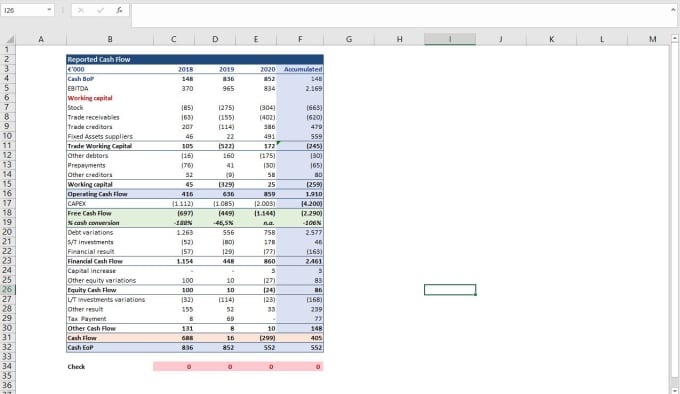The image size is (680, 394).
Task: Click the 'S/T investments' label cell
Action: pos(110,242)
